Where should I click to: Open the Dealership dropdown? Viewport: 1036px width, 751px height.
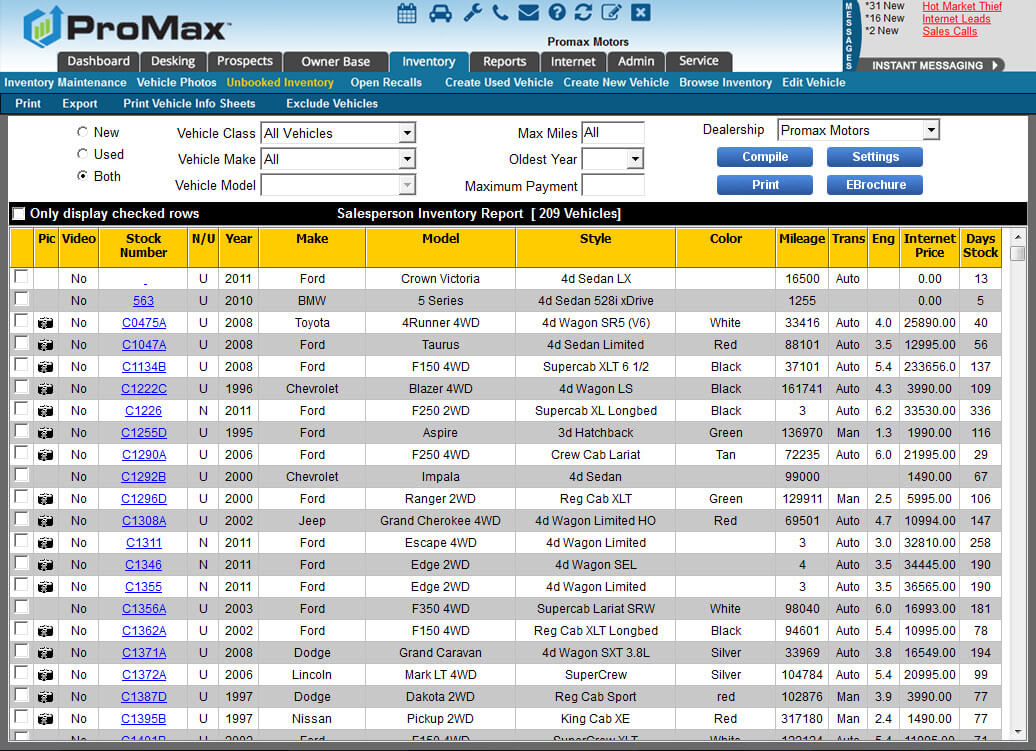pyautogui.click(x=931, y=129)
